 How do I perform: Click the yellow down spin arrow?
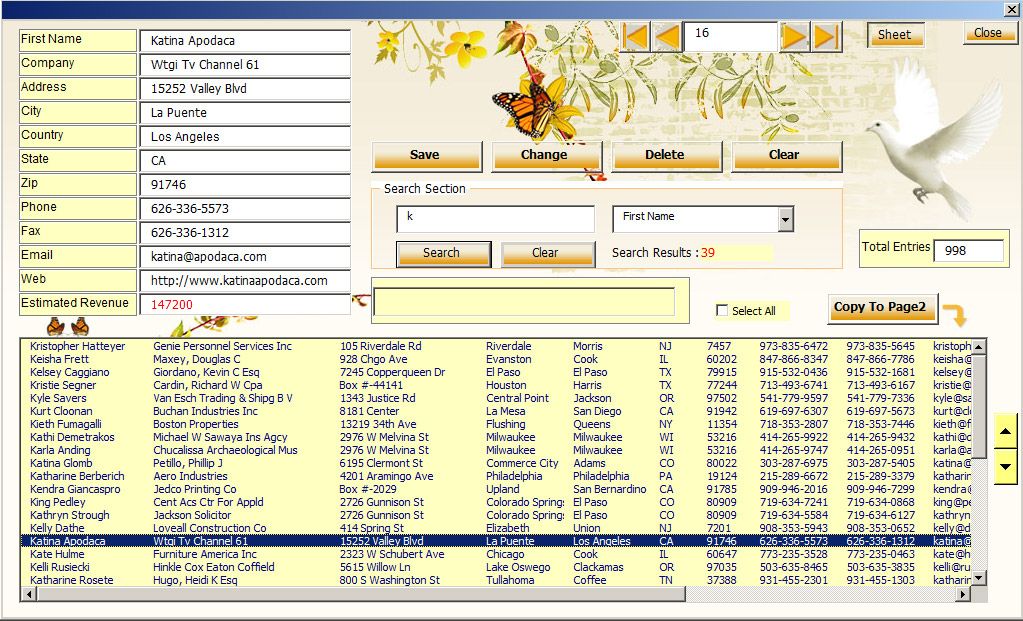tap(1005, 466)
